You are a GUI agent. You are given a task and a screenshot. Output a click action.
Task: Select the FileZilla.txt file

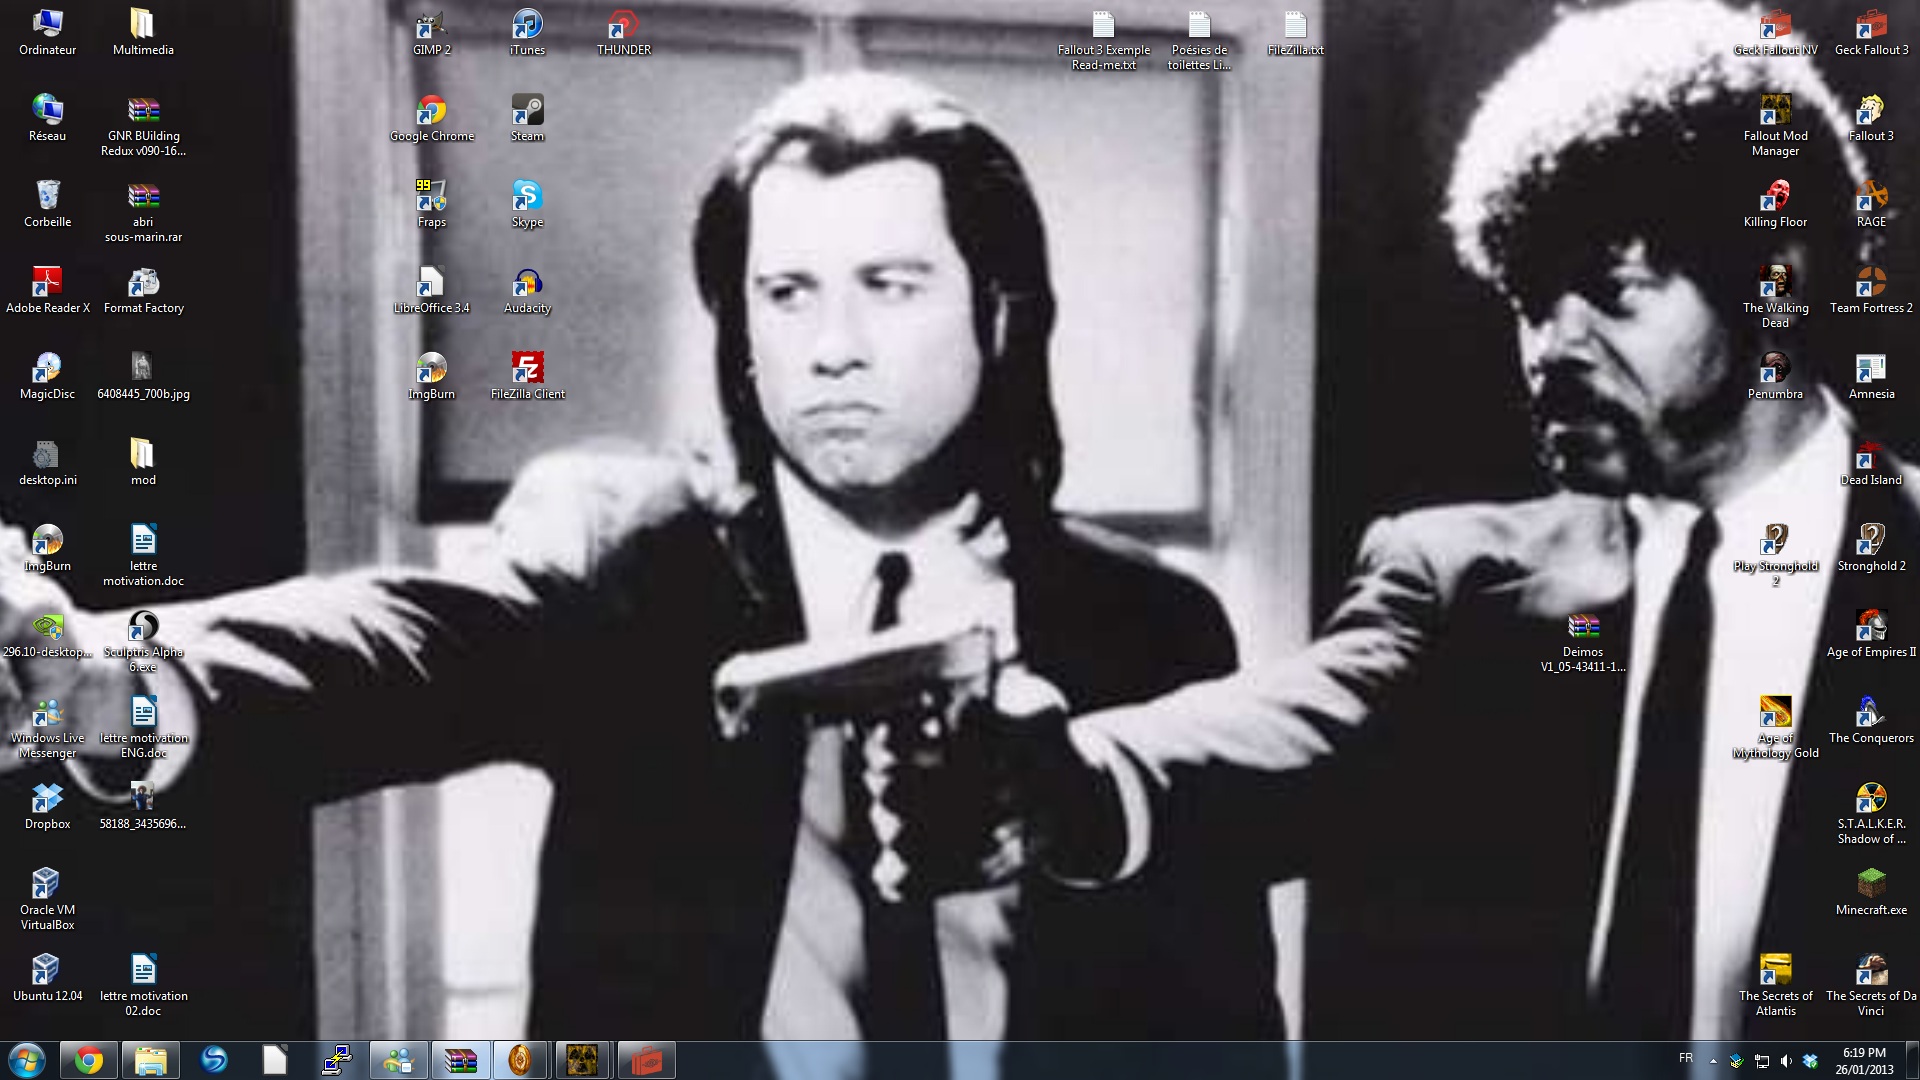tap(1295, 32)
